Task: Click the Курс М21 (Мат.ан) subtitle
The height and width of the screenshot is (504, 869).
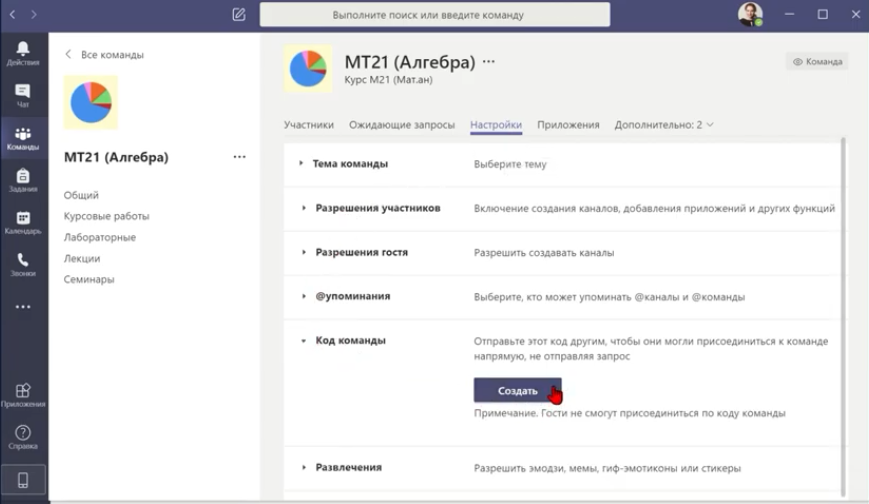Action: tap(389, 80)
